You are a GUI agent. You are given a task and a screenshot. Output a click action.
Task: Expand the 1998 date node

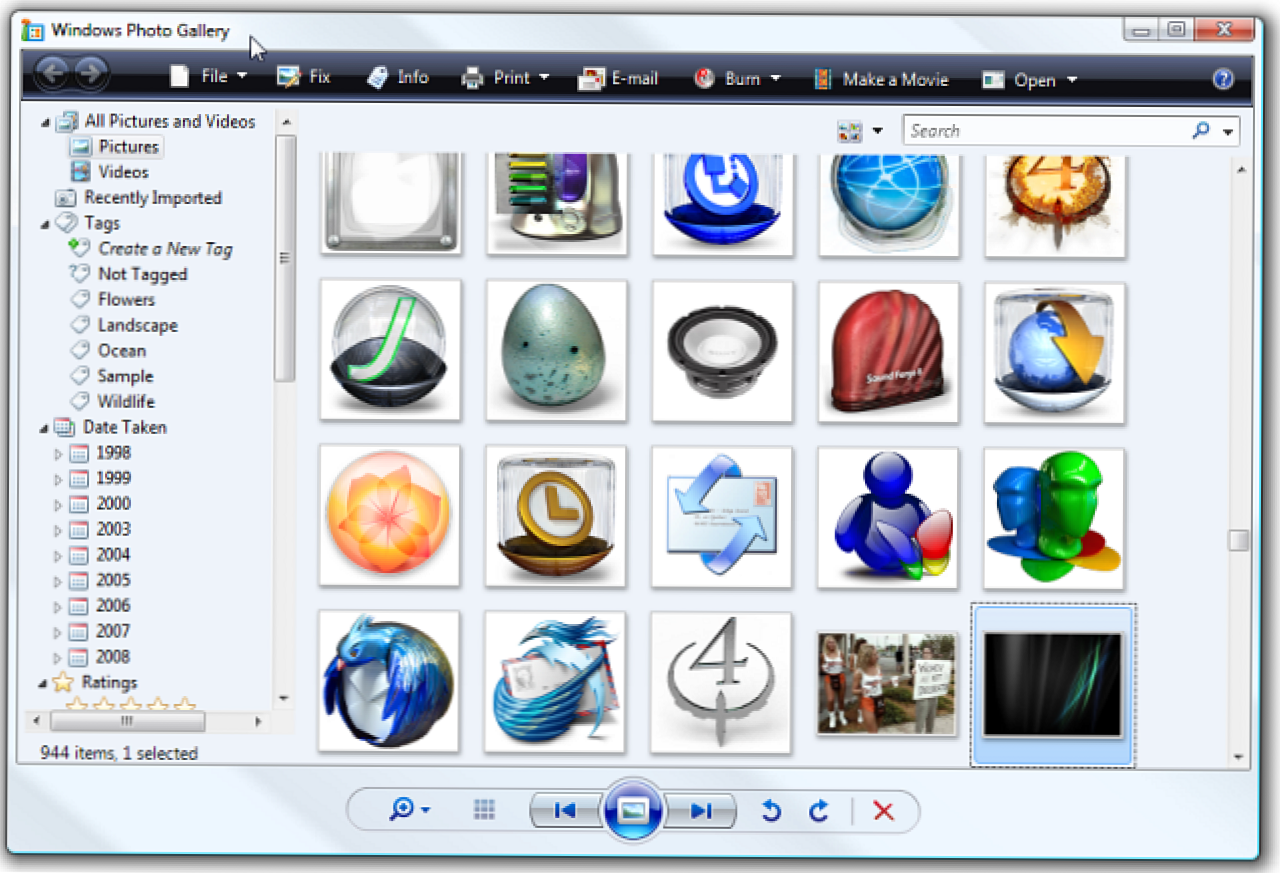coord(58,454)
